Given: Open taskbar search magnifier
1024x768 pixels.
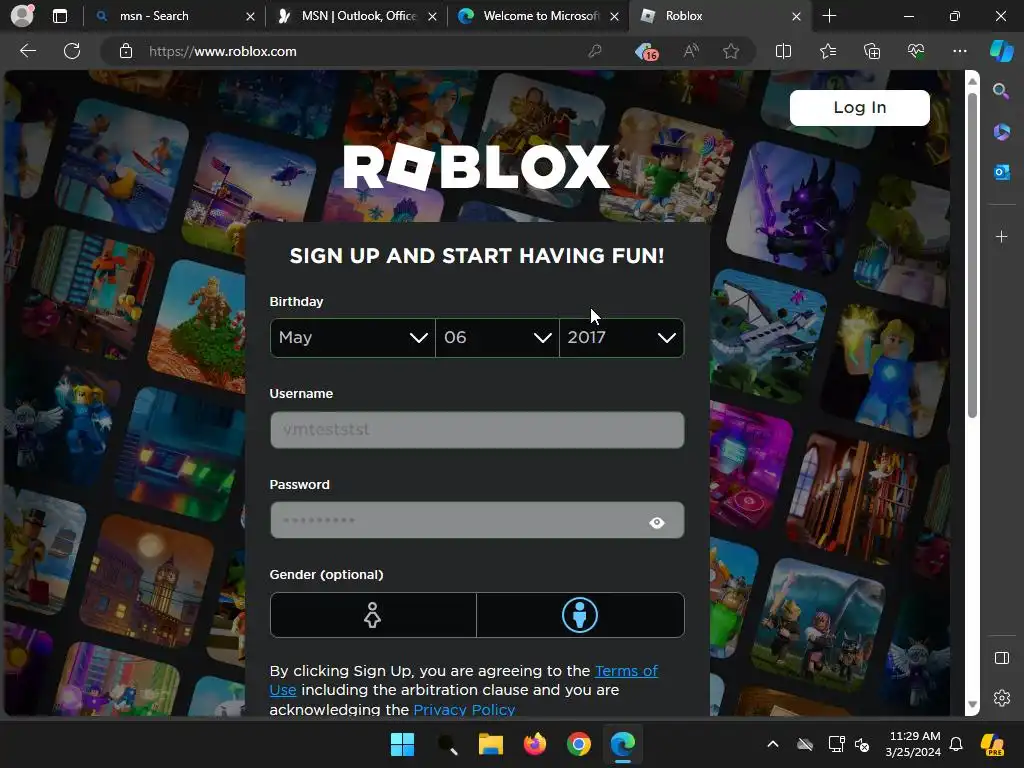Looking at the screenshot, I should click(x=447, y=744).
